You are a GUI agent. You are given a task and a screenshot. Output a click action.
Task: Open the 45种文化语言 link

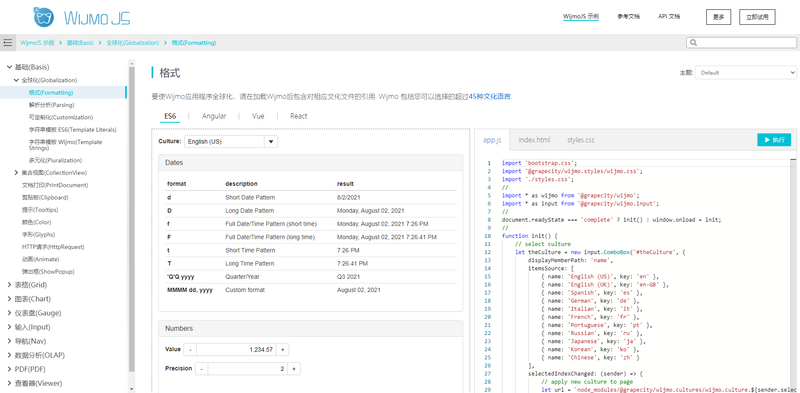click(x=490, y=96)
